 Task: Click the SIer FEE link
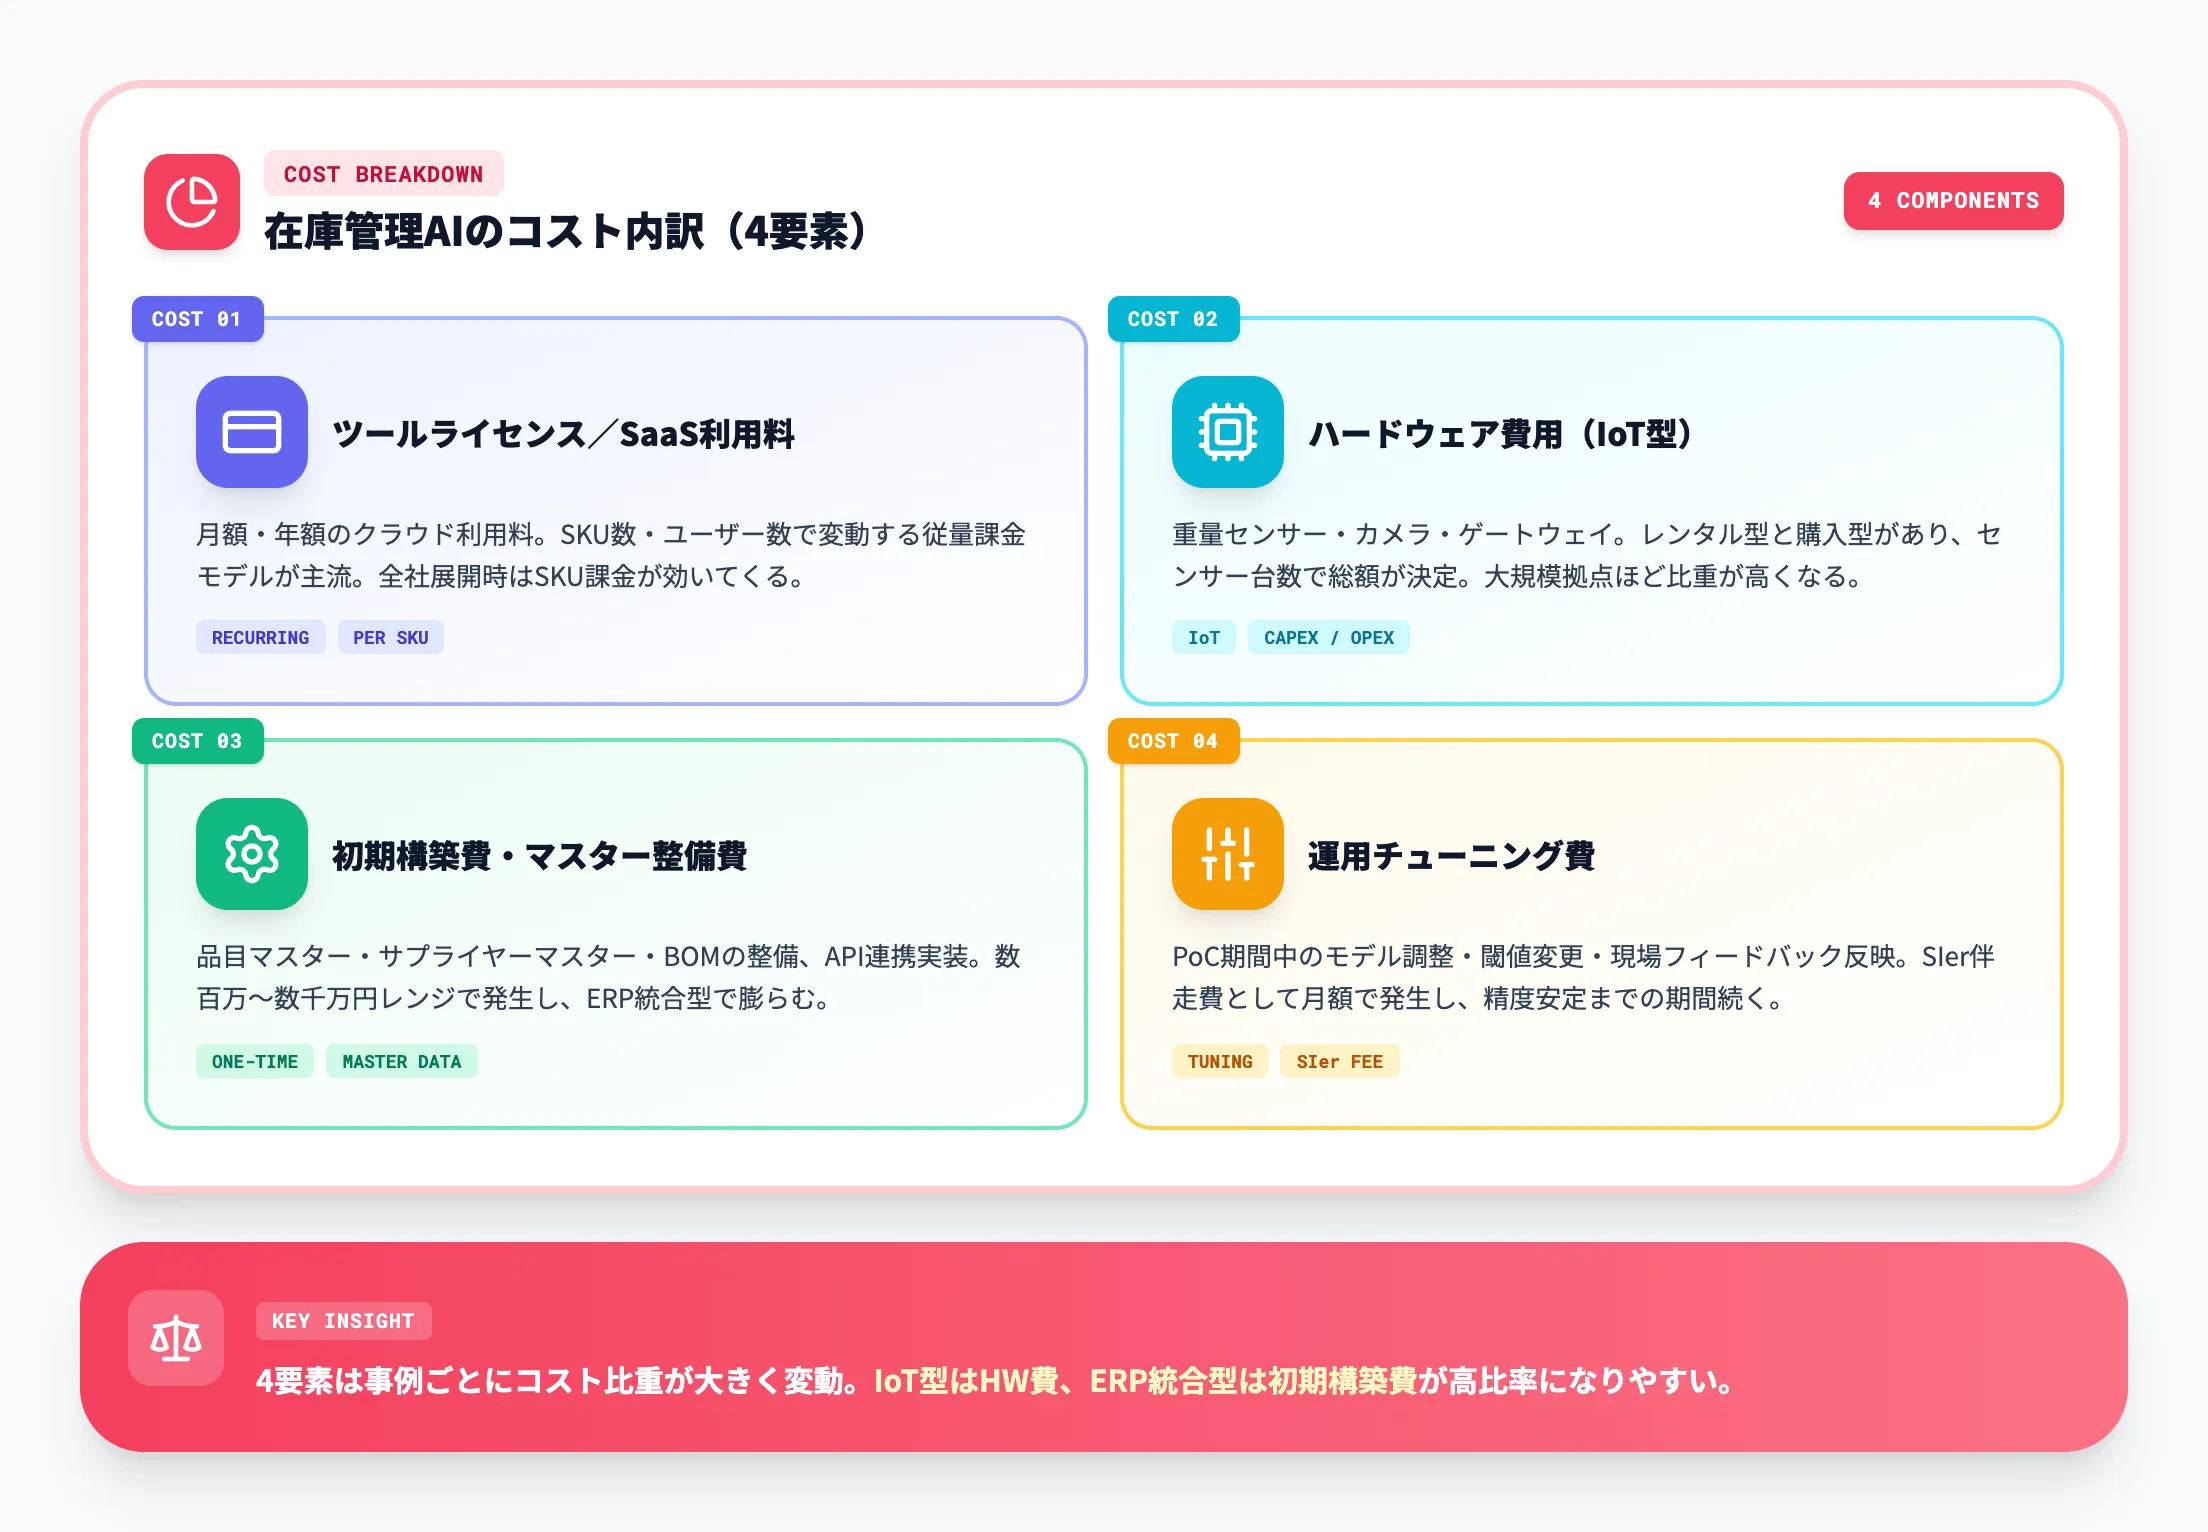[x=1340, y=1061]
